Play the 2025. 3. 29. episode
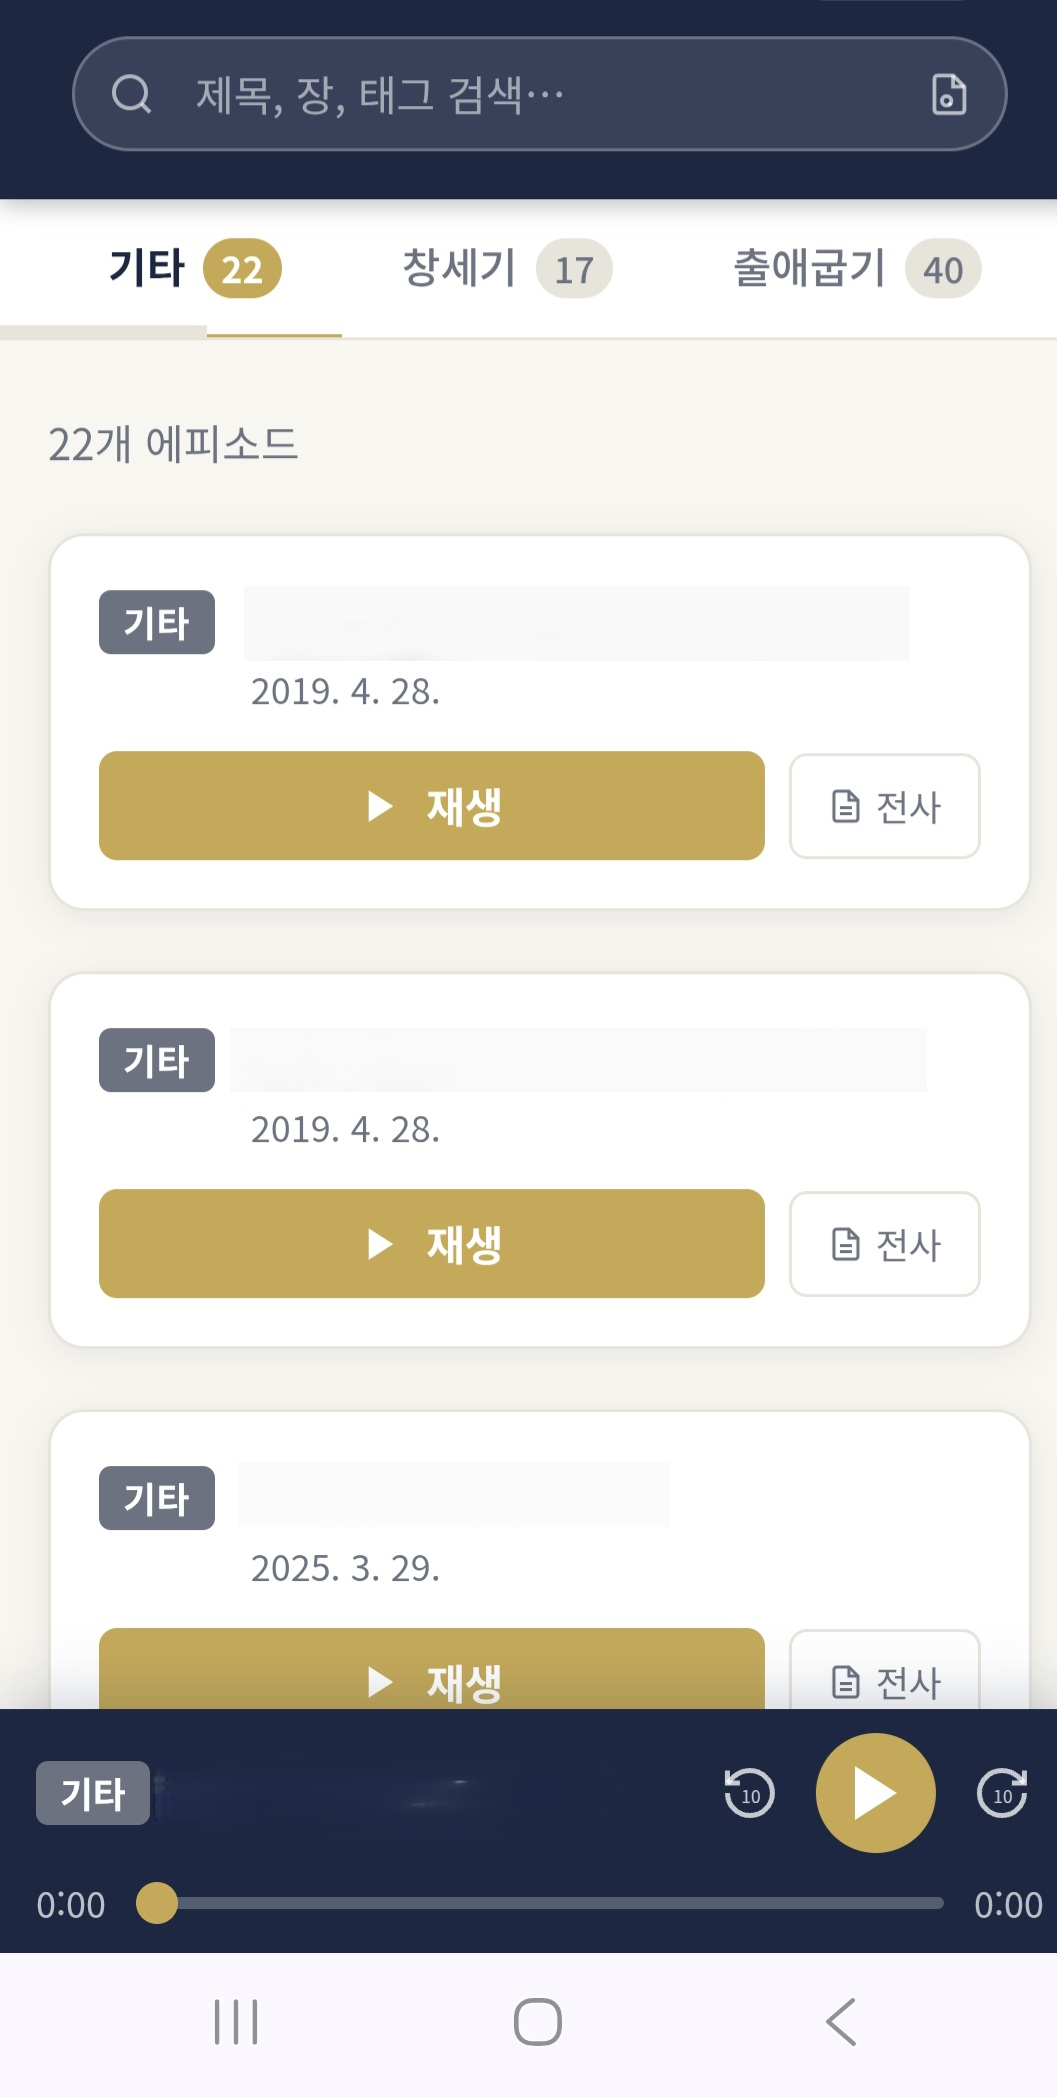Viewport: 1057px width, 2097px height. coord(432,1669)
